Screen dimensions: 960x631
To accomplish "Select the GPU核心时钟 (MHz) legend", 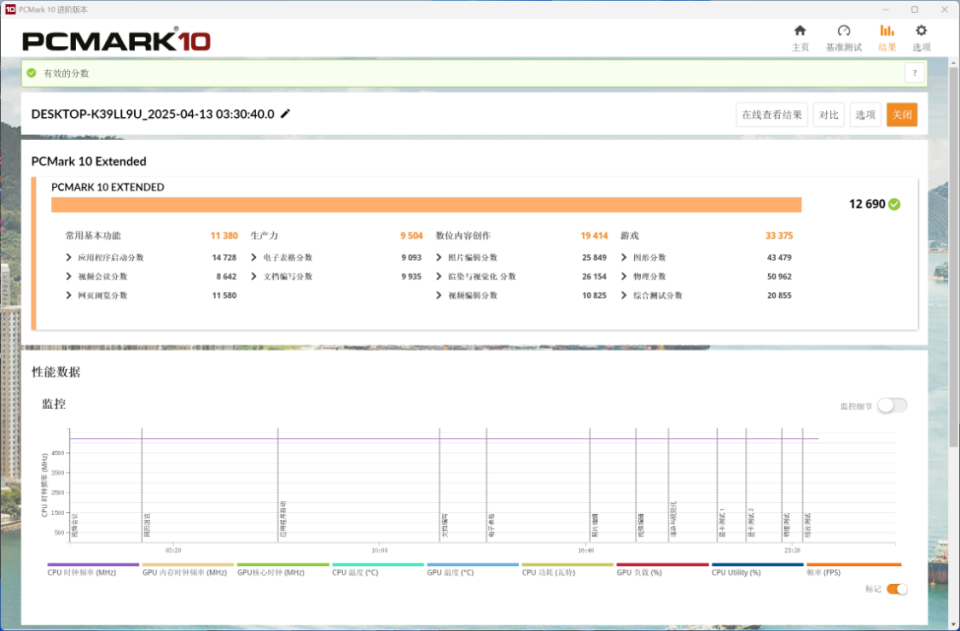I will pyautogui.click(x=283, y=570).
